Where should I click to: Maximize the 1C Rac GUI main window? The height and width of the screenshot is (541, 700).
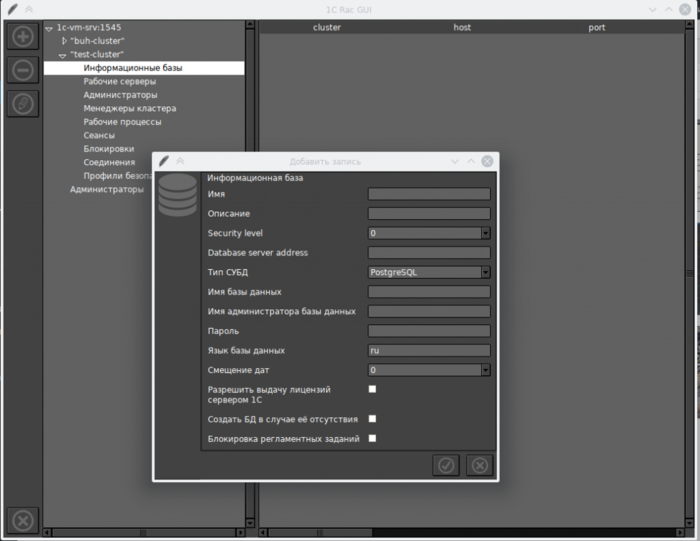(x=668, y=9)
